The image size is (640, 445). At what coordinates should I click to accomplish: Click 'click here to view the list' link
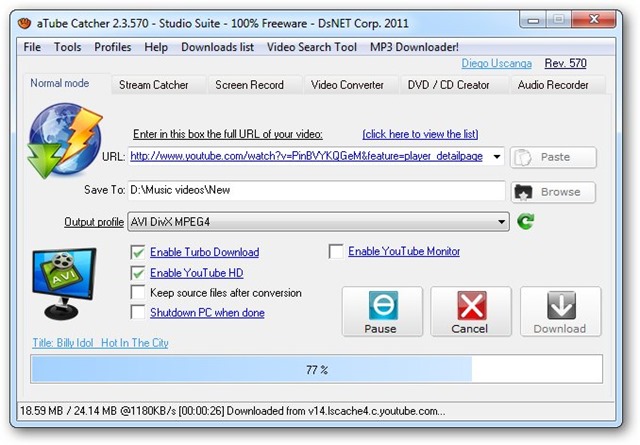click(x=420, y=134)
